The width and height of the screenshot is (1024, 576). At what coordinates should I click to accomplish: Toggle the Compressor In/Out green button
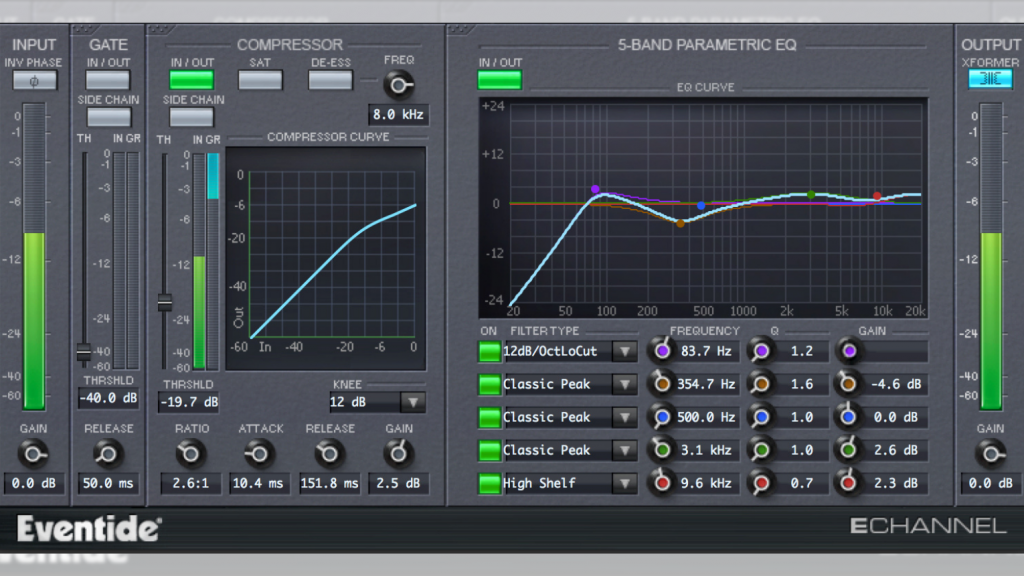pyautogui.click(x=191, y=80)
